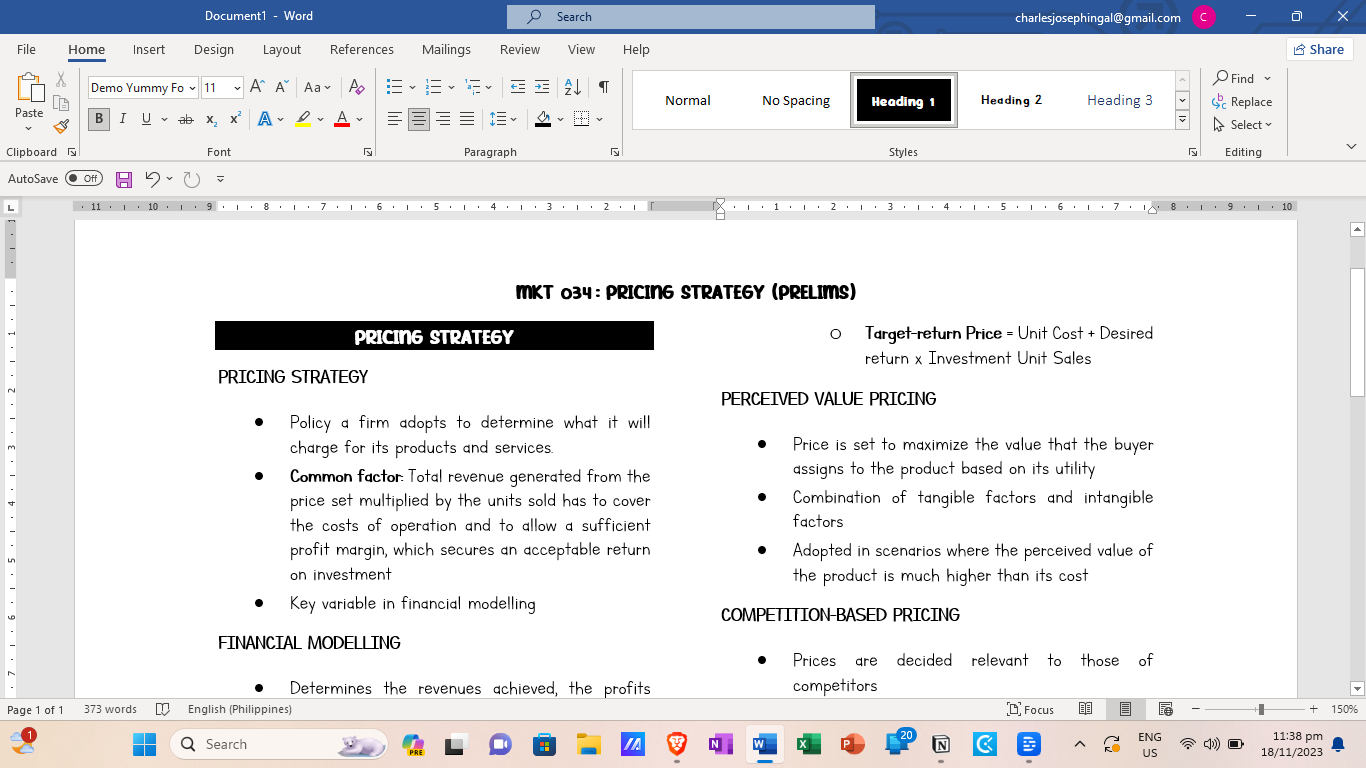Toggle AutoSave switch
This screenshot has width=1366, height=768.
84,179
